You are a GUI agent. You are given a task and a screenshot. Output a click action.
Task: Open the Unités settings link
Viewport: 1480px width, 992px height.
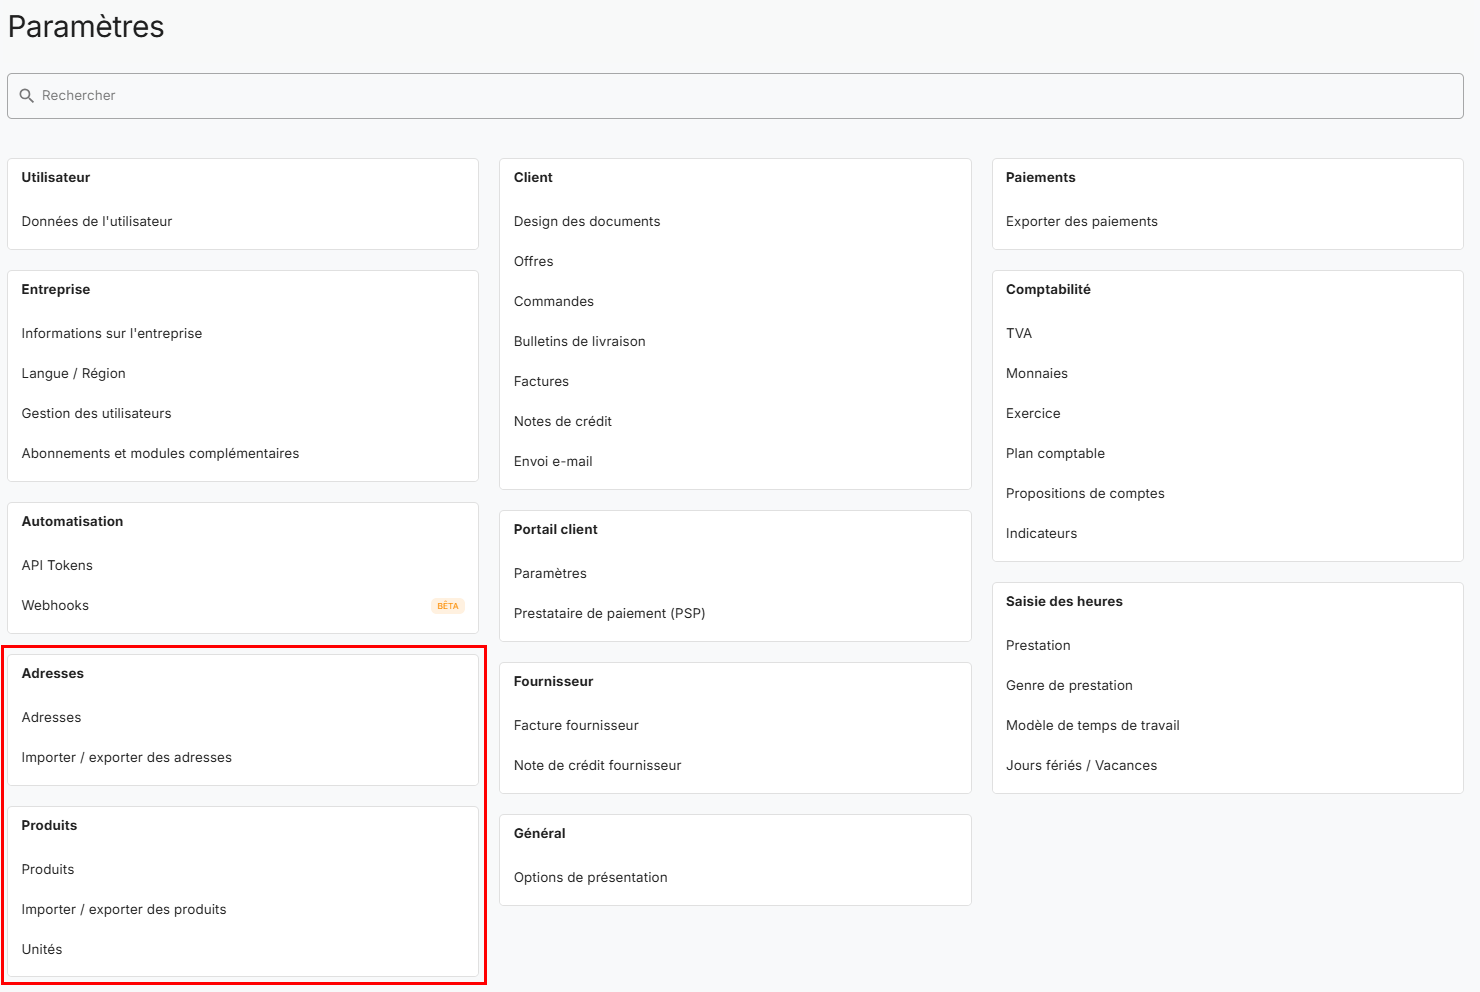click(42, 950)
